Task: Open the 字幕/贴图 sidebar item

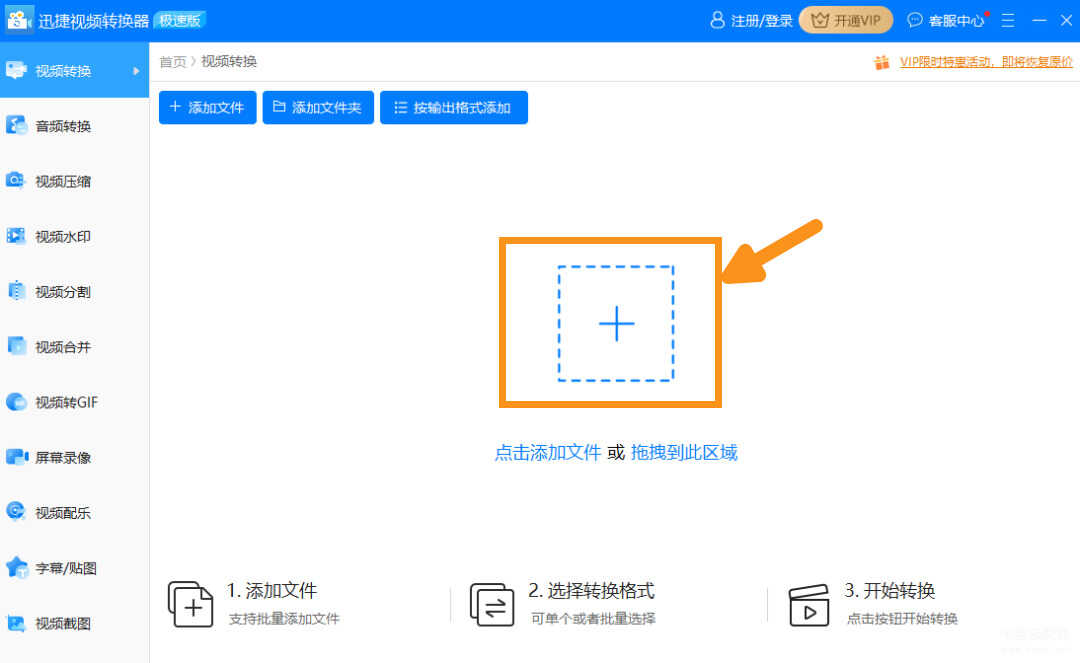Action: point(74,568)
